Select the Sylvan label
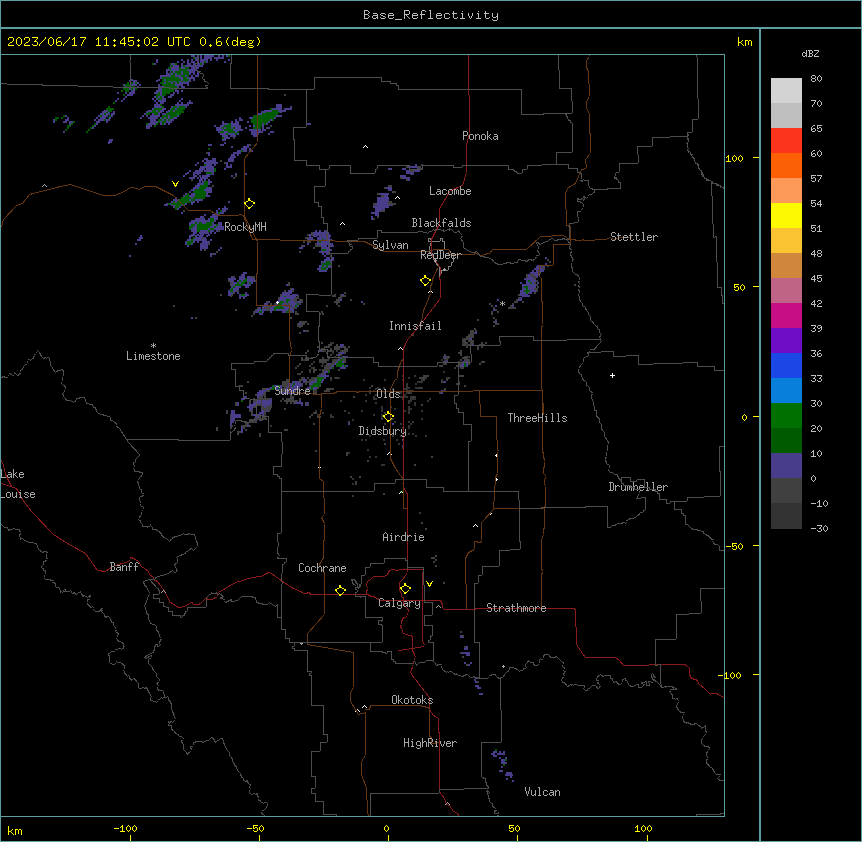862x842 pixels. click(x=390, y=245)
